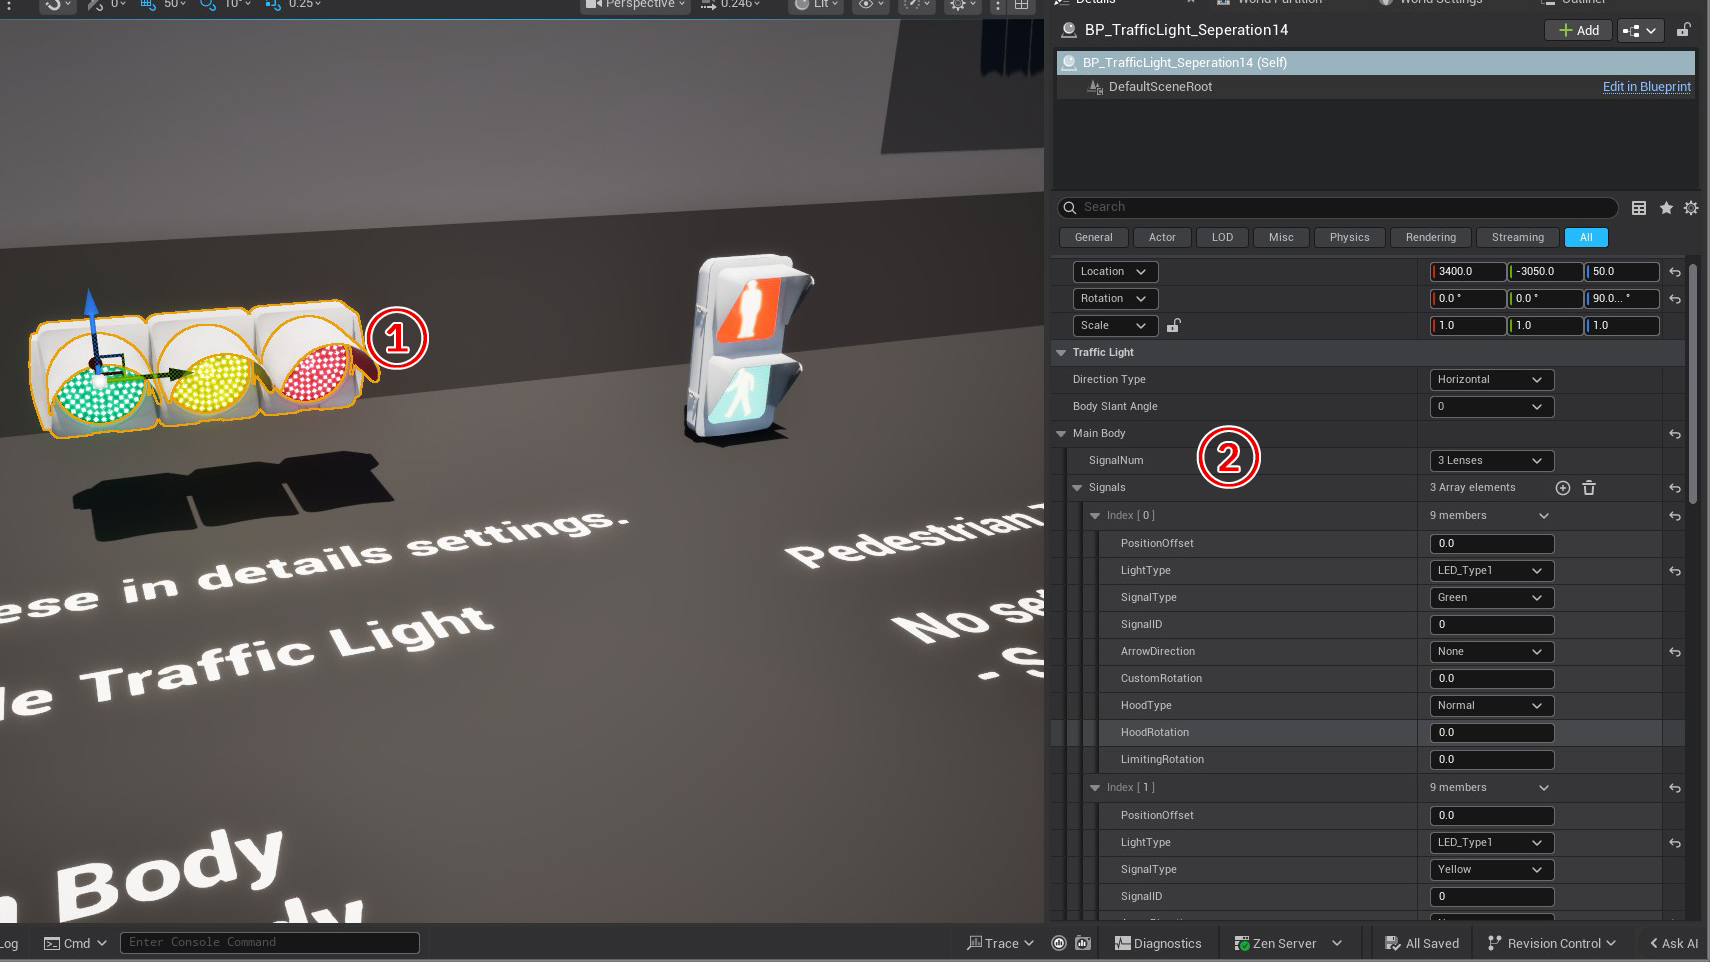Switch to the Physics filter tab
This screenshot has width=1710, height=962.
(1349, 237)
